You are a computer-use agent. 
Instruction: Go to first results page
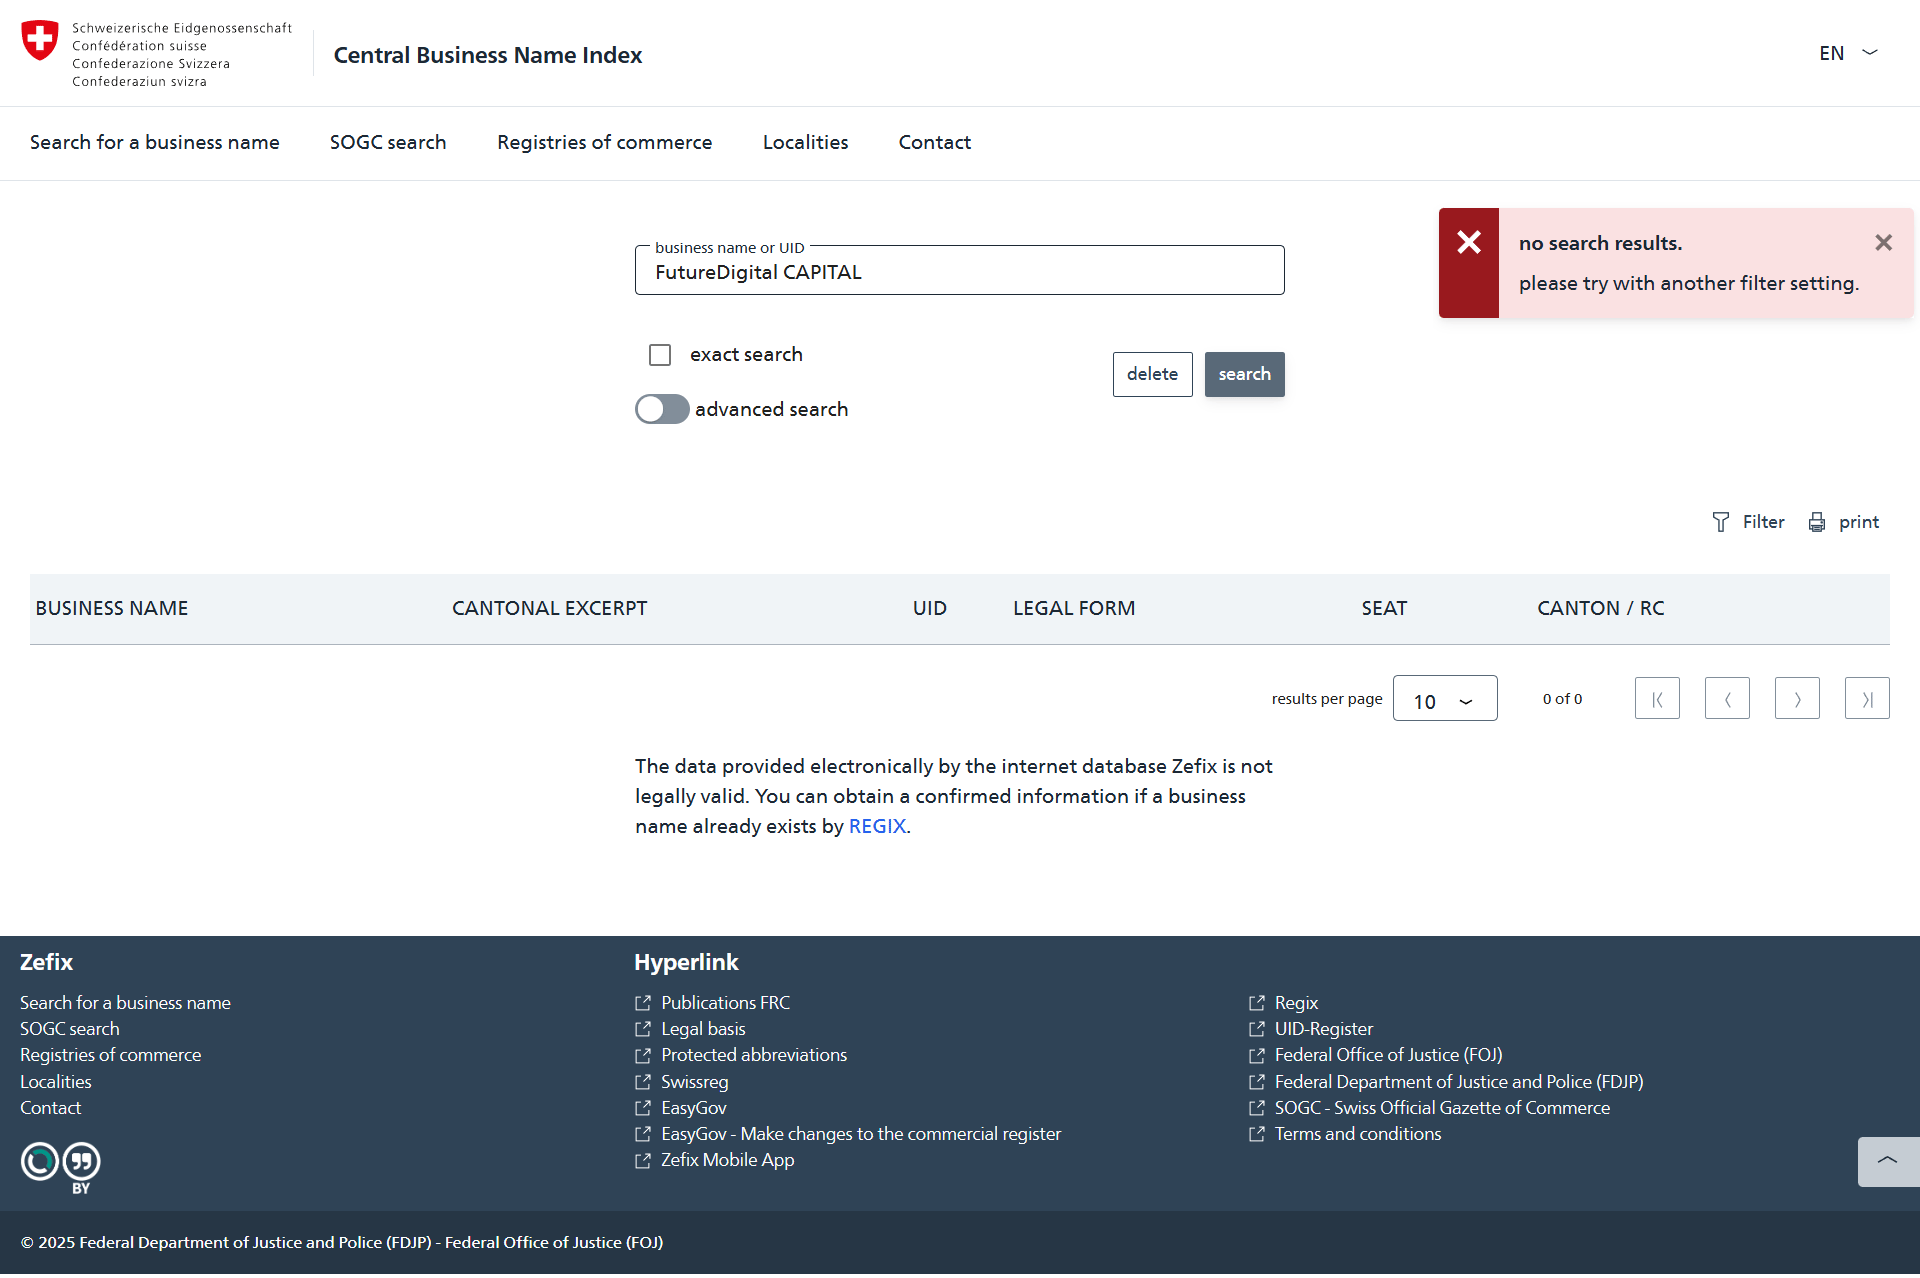point(1657,698)
